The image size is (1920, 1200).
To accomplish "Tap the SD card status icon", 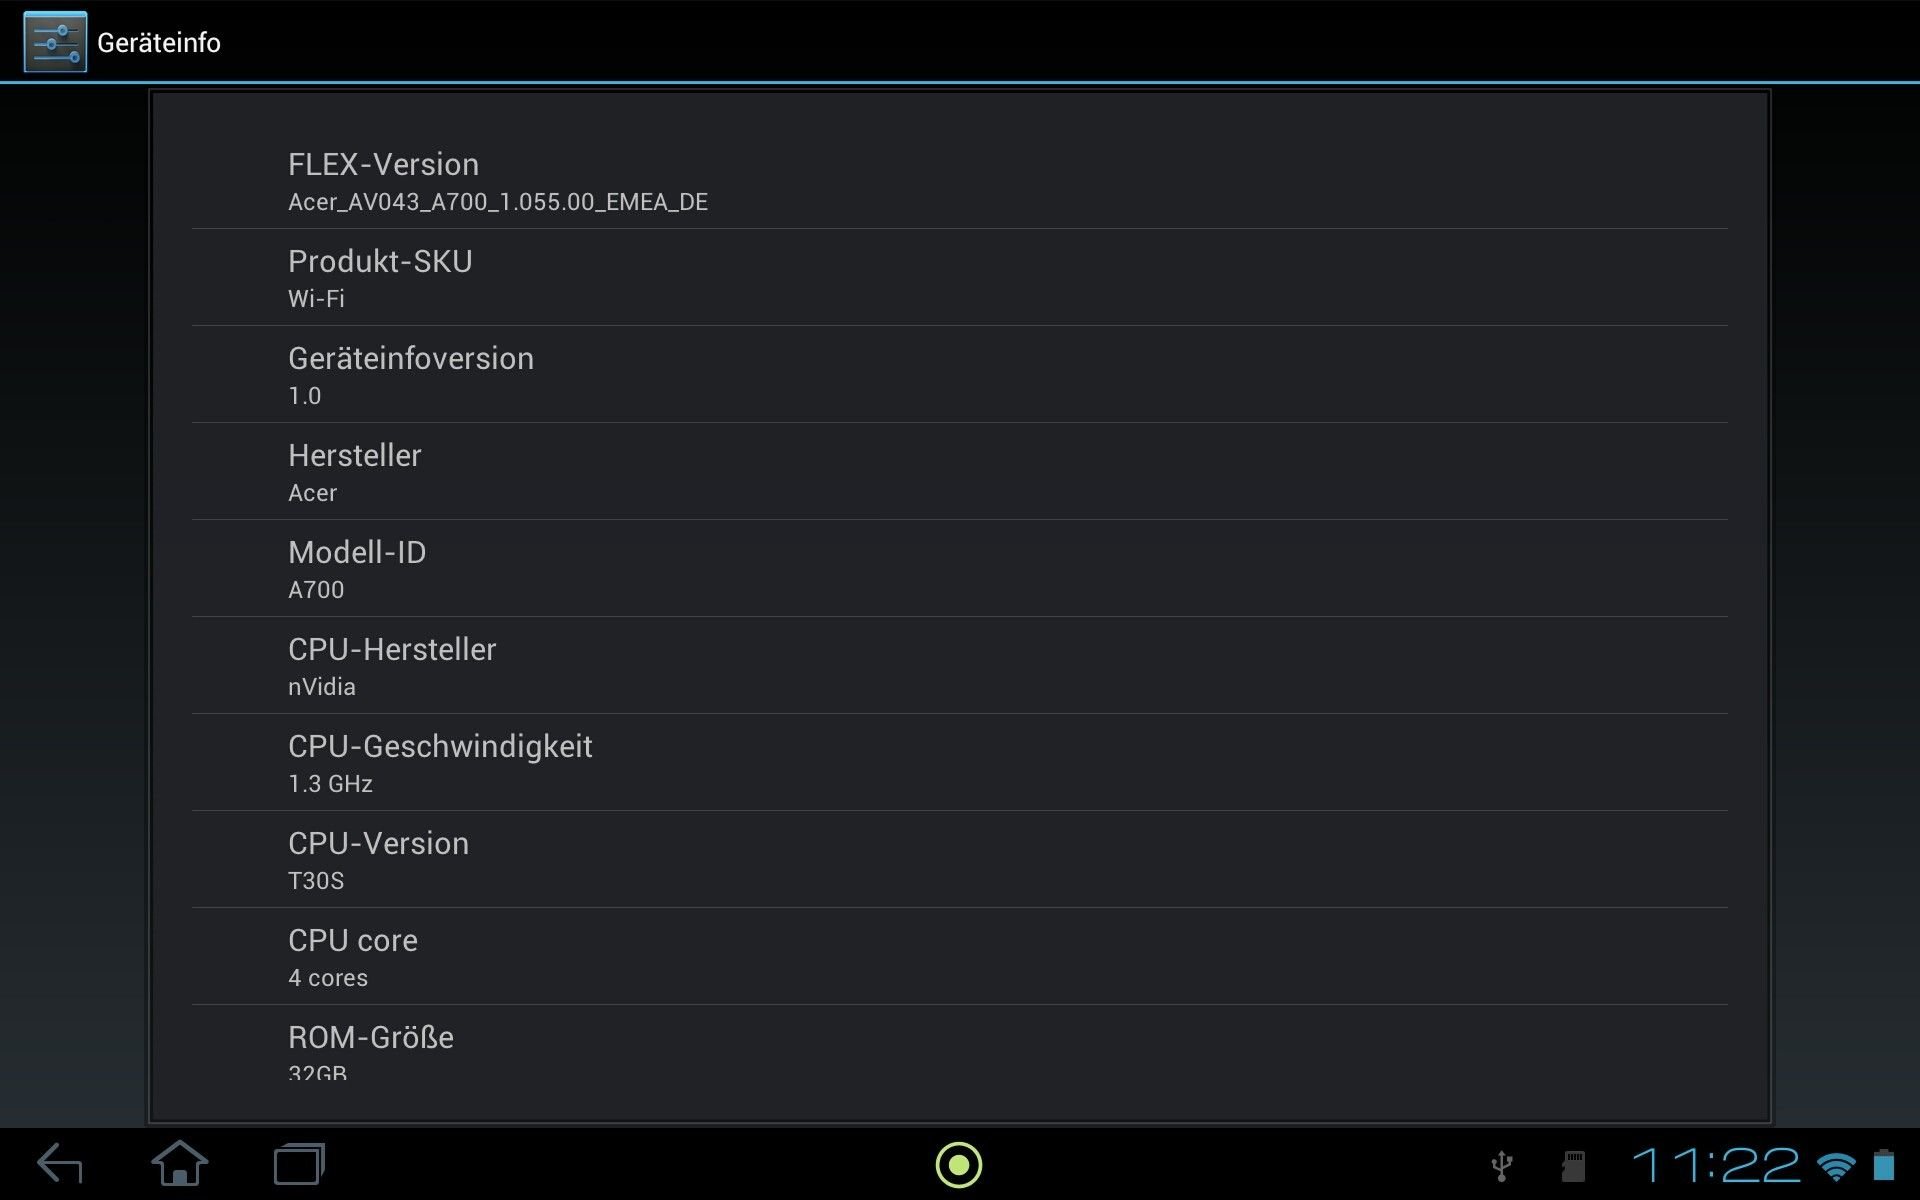I will pyautogui.click(x=1574, y=1166).
